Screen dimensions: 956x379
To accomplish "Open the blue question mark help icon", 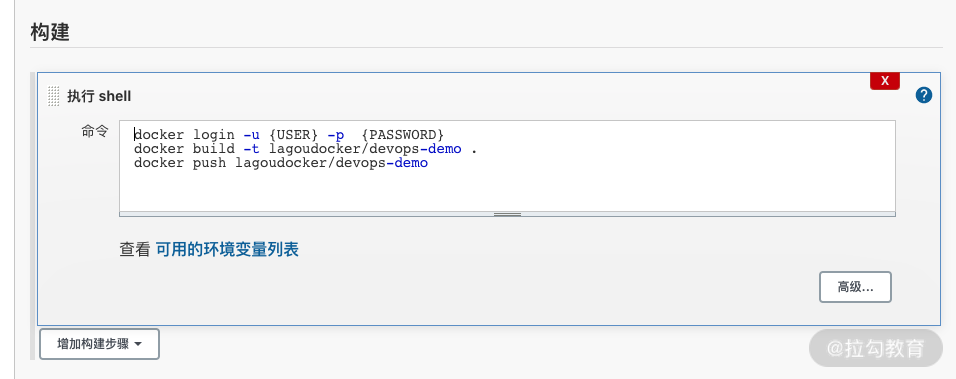I will (924, 95).
